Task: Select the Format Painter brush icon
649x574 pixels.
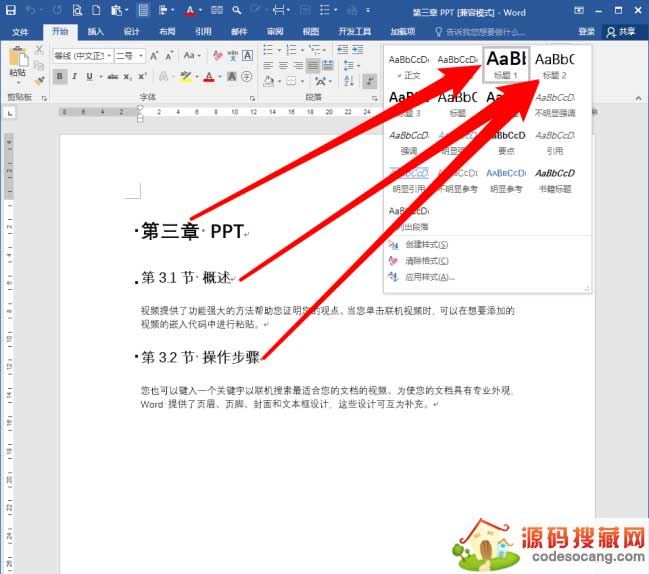Action: pos(40,81)
